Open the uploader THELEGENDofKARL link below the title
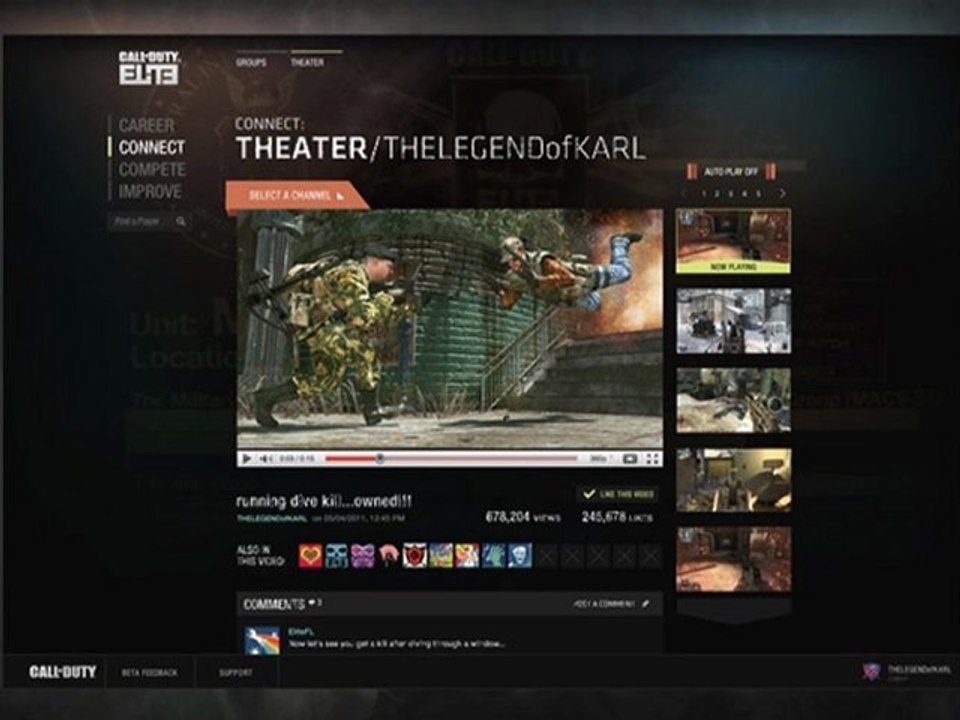 point(272,519)
